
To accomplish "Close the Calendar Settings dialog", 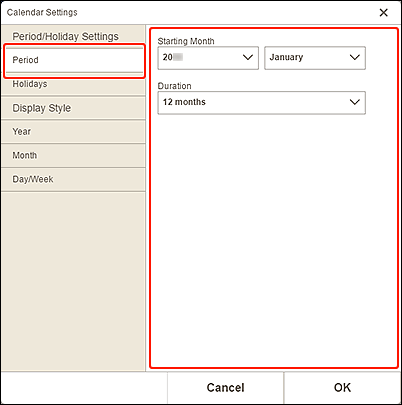I will (x=384, y=13).
